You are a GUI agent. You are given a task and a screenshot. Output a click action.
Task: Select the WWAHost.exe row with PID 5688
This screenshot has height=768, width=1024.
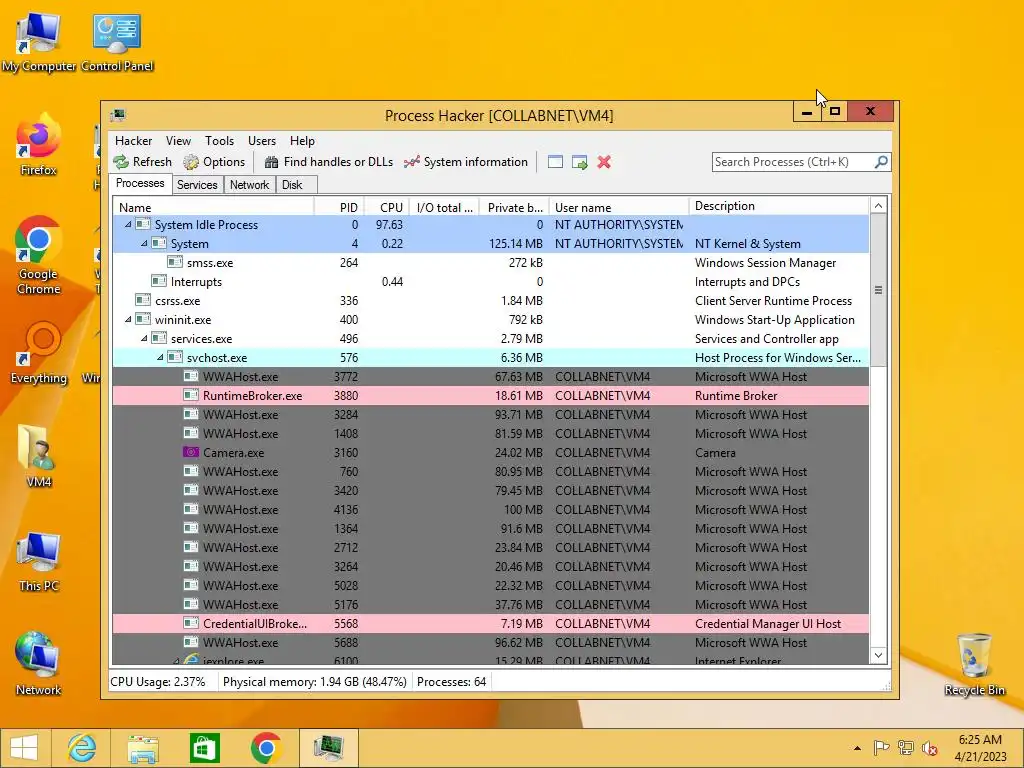490,642
